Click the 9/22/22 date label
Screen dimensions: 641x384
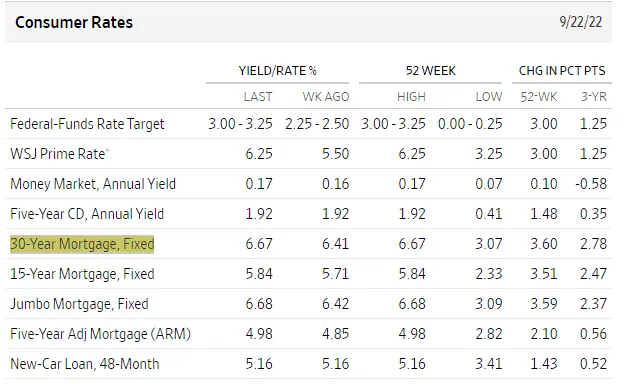tap(581, 22)
